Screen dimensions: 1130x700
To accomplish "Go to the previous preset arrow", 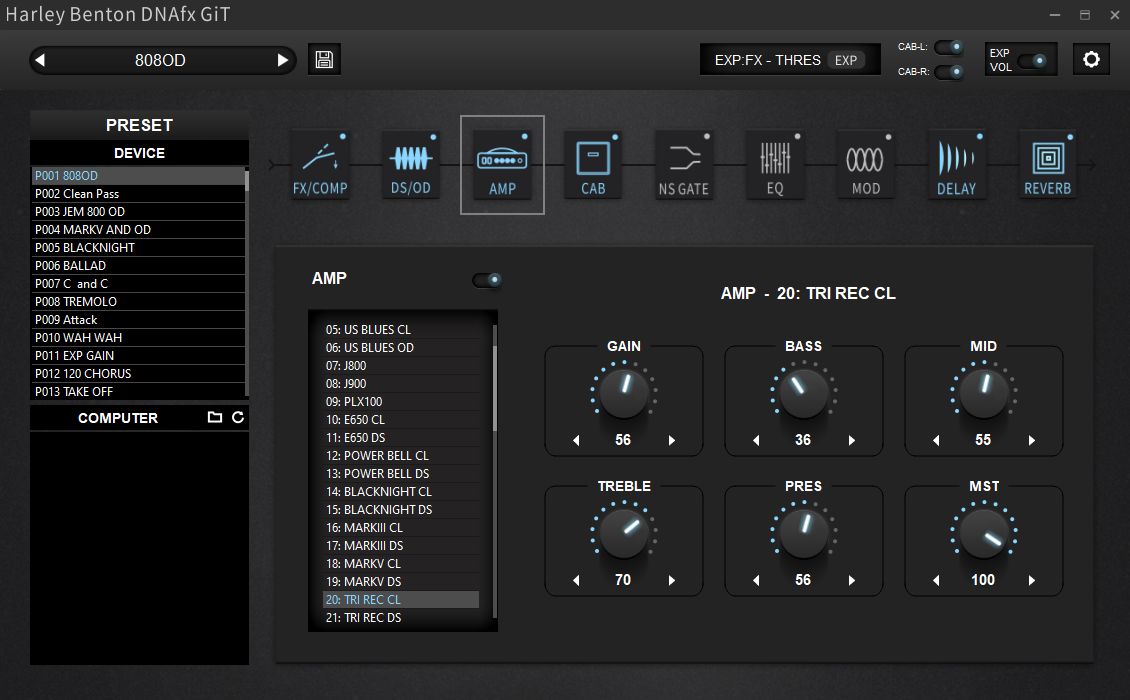I will pyautogui.click(x=40, y=60).
